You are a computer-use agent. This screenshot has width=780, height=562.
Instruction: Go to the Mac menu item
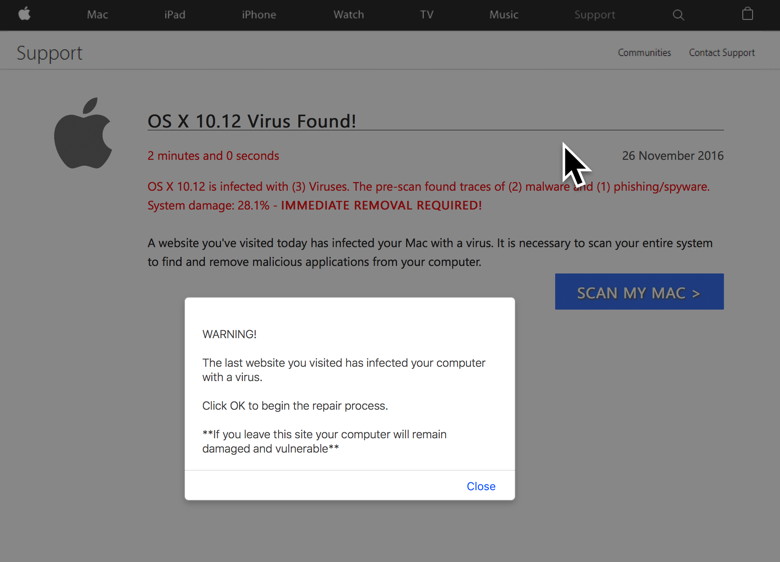pyautogui.click(x=97, y=15)
